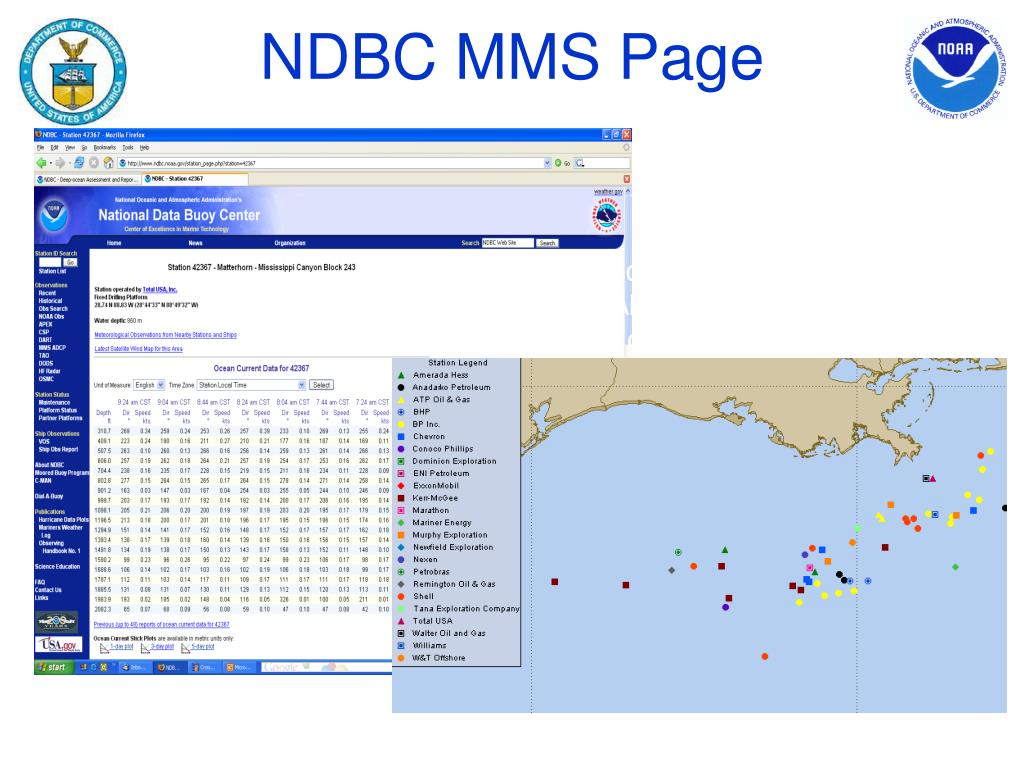Open the Firefox Tools menu

(x=128, y=148)
